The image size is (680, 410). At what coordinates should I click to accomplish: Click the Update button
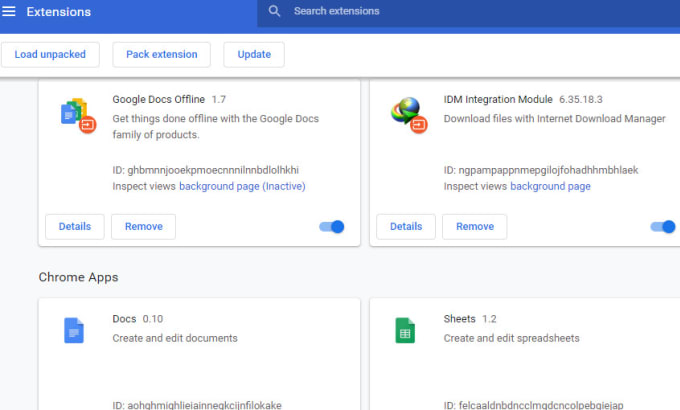[254, 55]
